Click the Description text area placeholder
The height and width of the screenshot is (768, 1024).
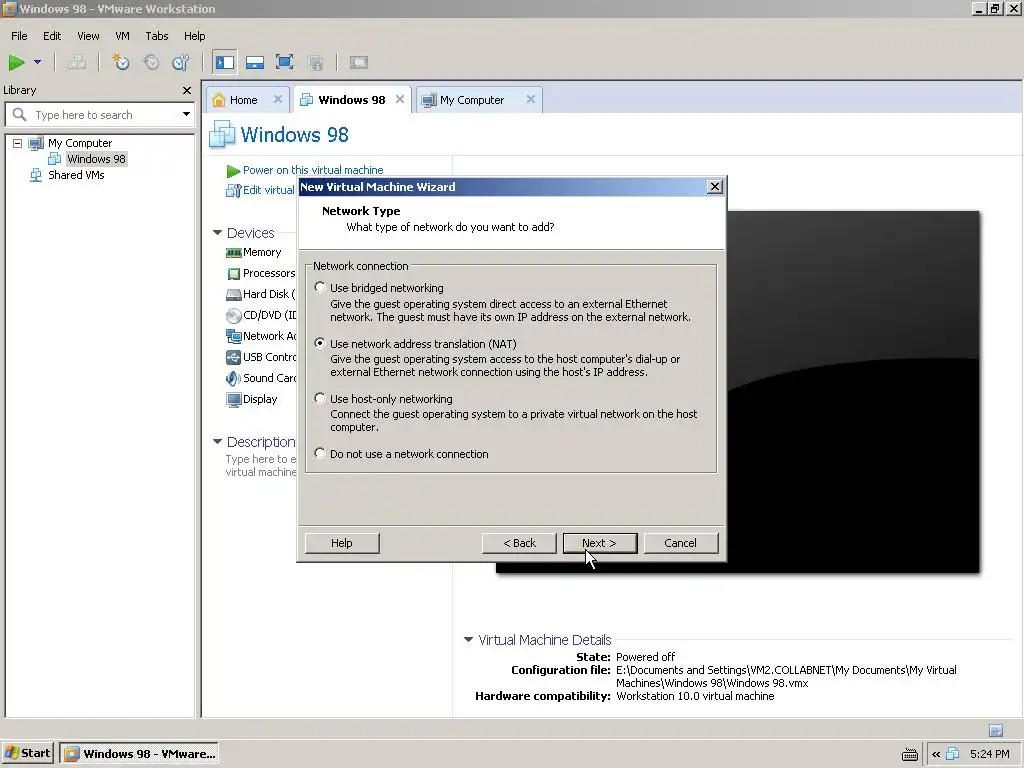pyautogui.click(x=261, y=466)
